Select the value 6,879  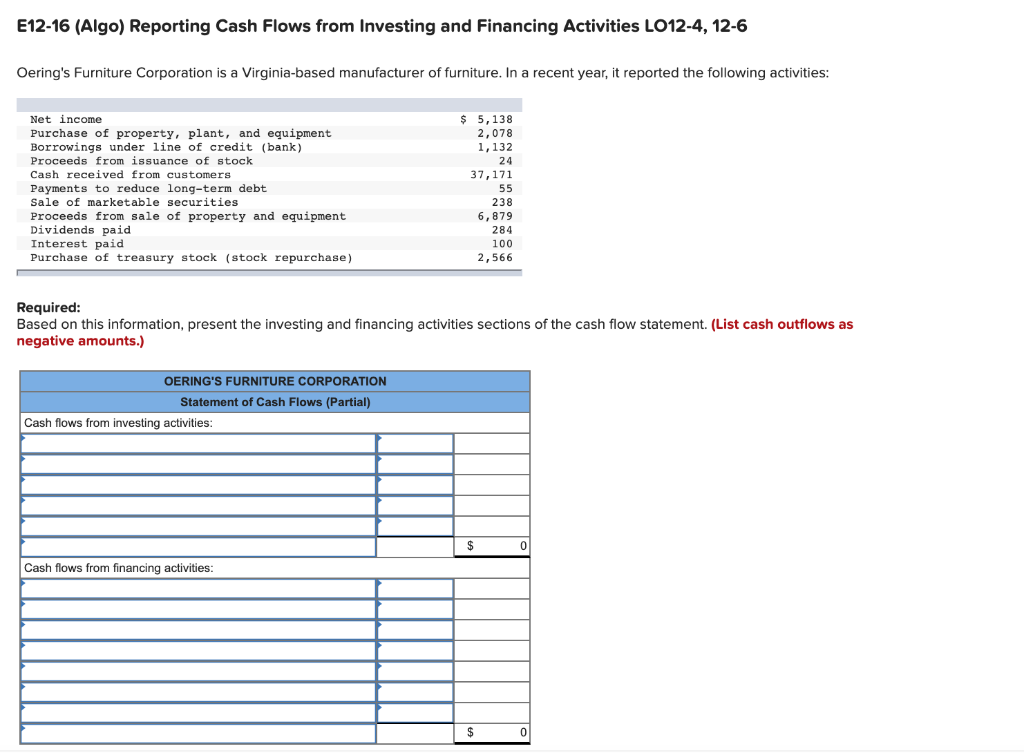[x=495, y=216]
